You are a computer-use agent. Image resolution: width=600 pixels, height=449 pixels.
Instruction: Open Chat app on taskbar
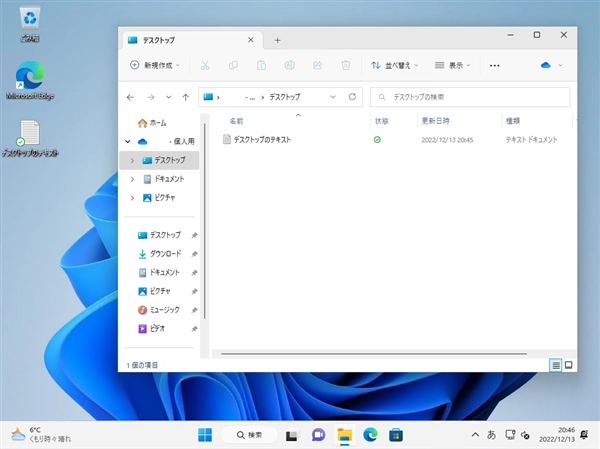(x=318, y=435)
